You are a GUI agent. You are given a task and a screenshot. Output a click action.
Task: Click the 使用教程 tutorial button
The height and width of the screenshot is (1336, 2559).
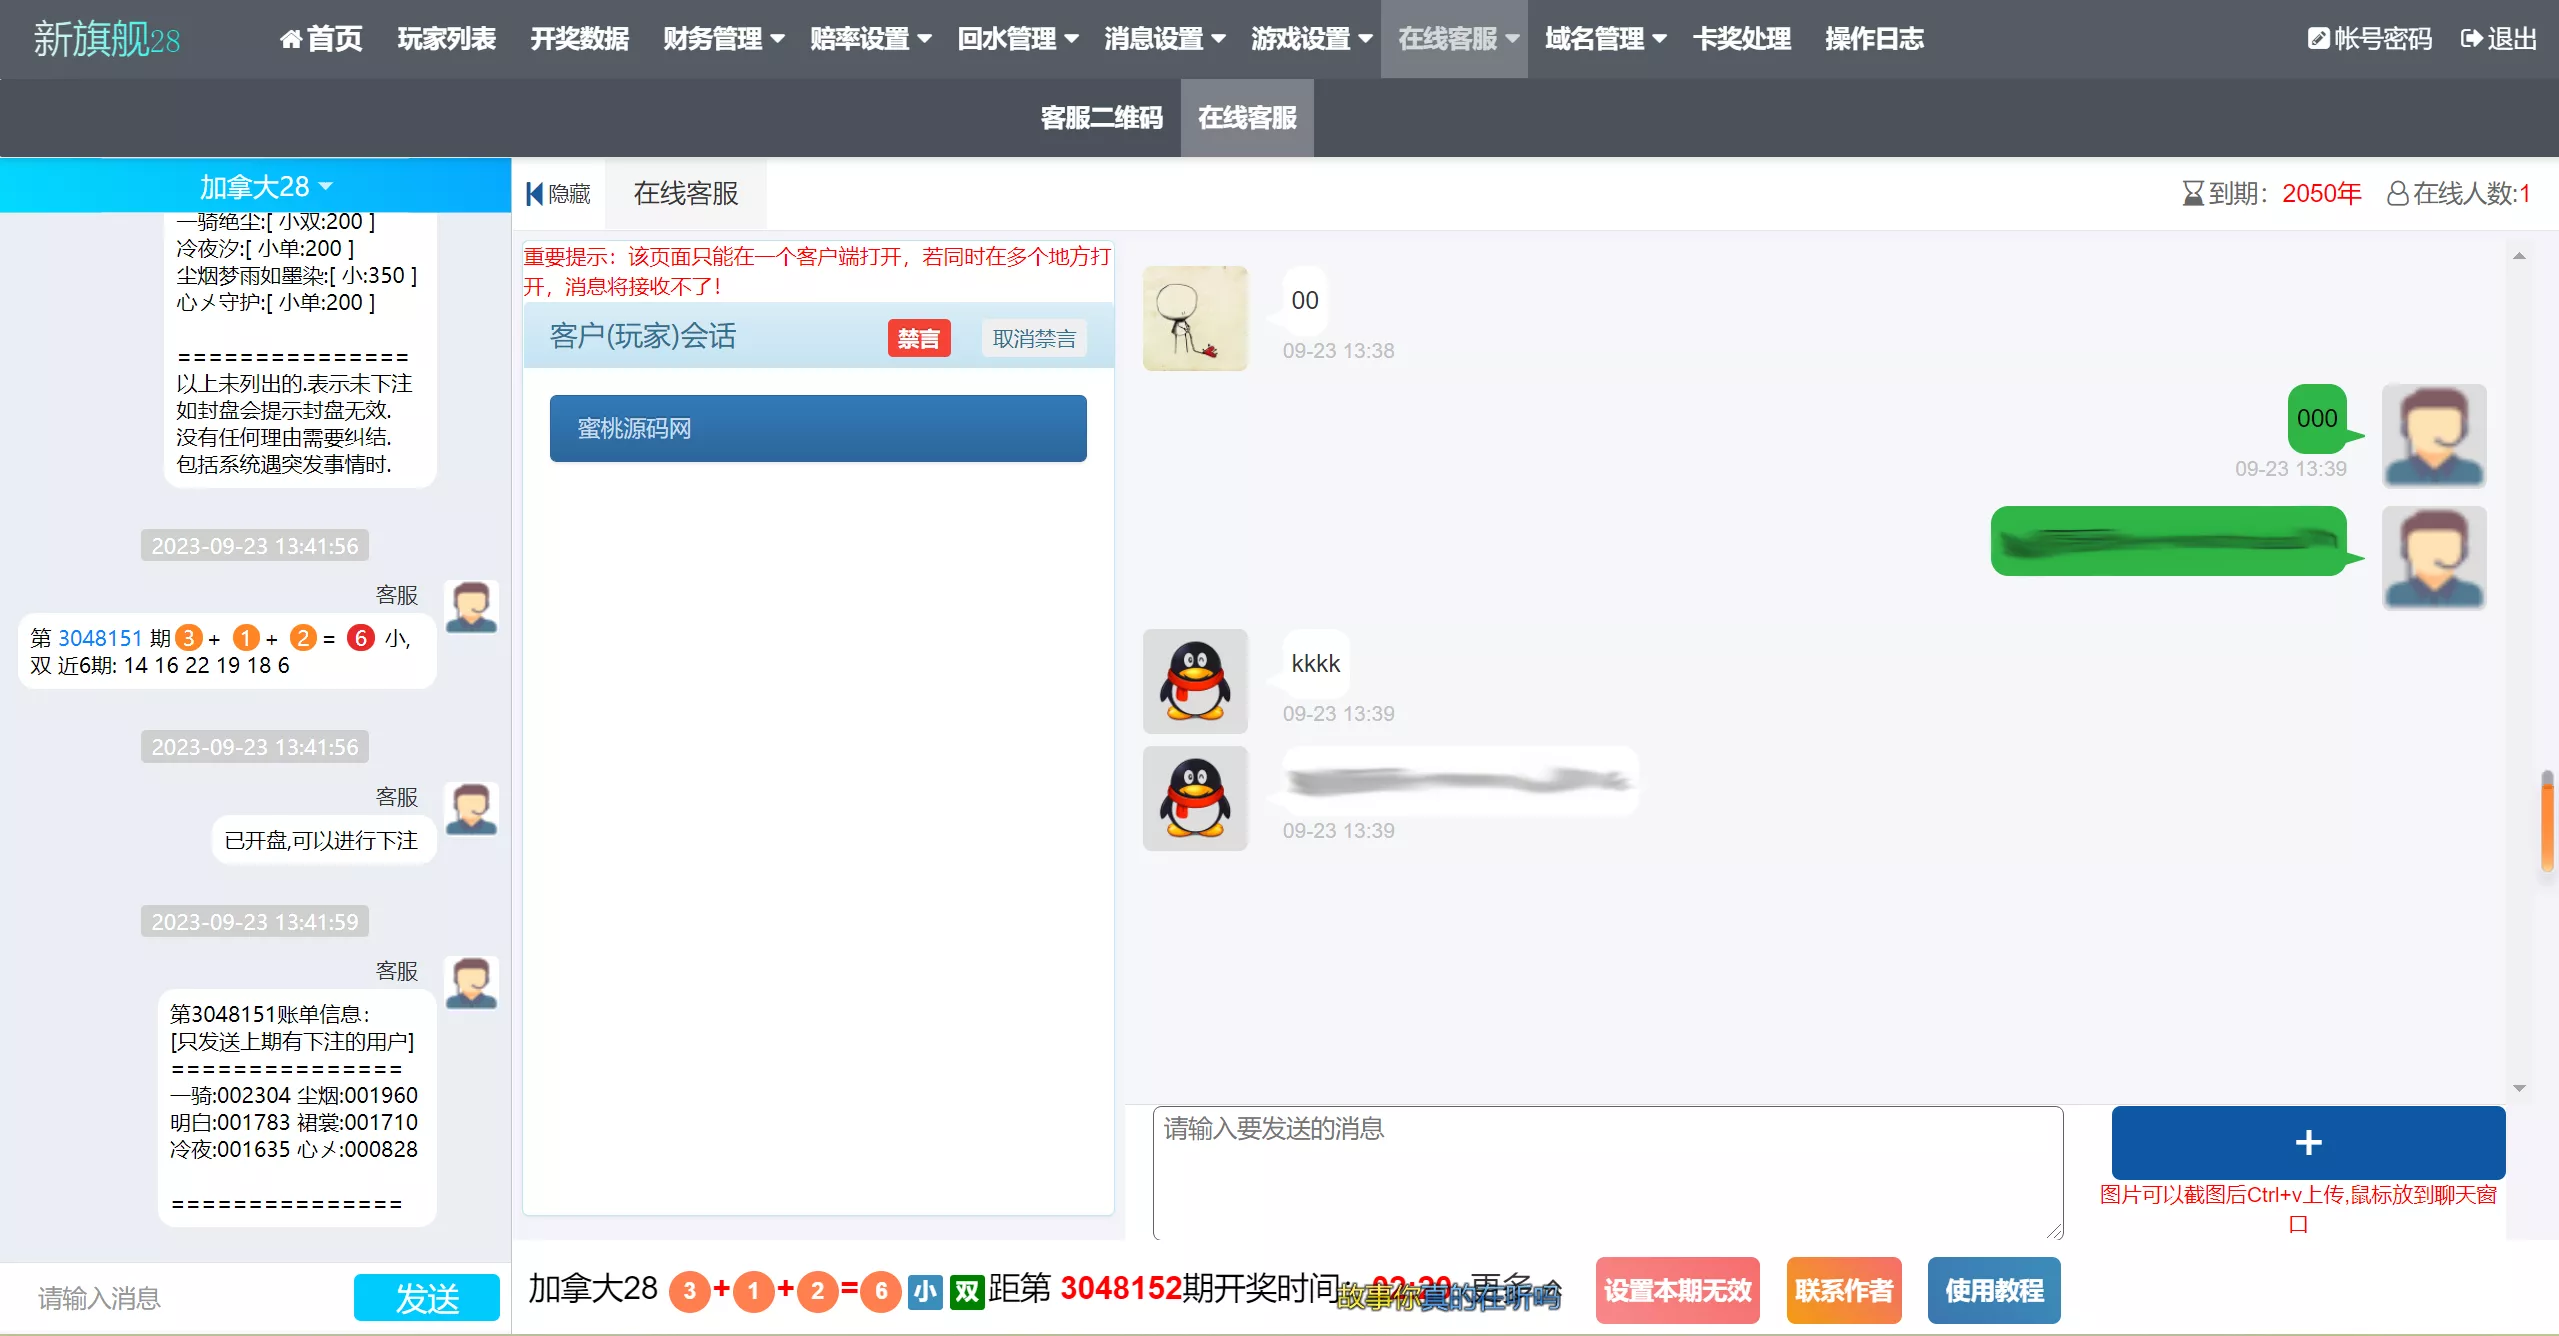point(1992,1290)
